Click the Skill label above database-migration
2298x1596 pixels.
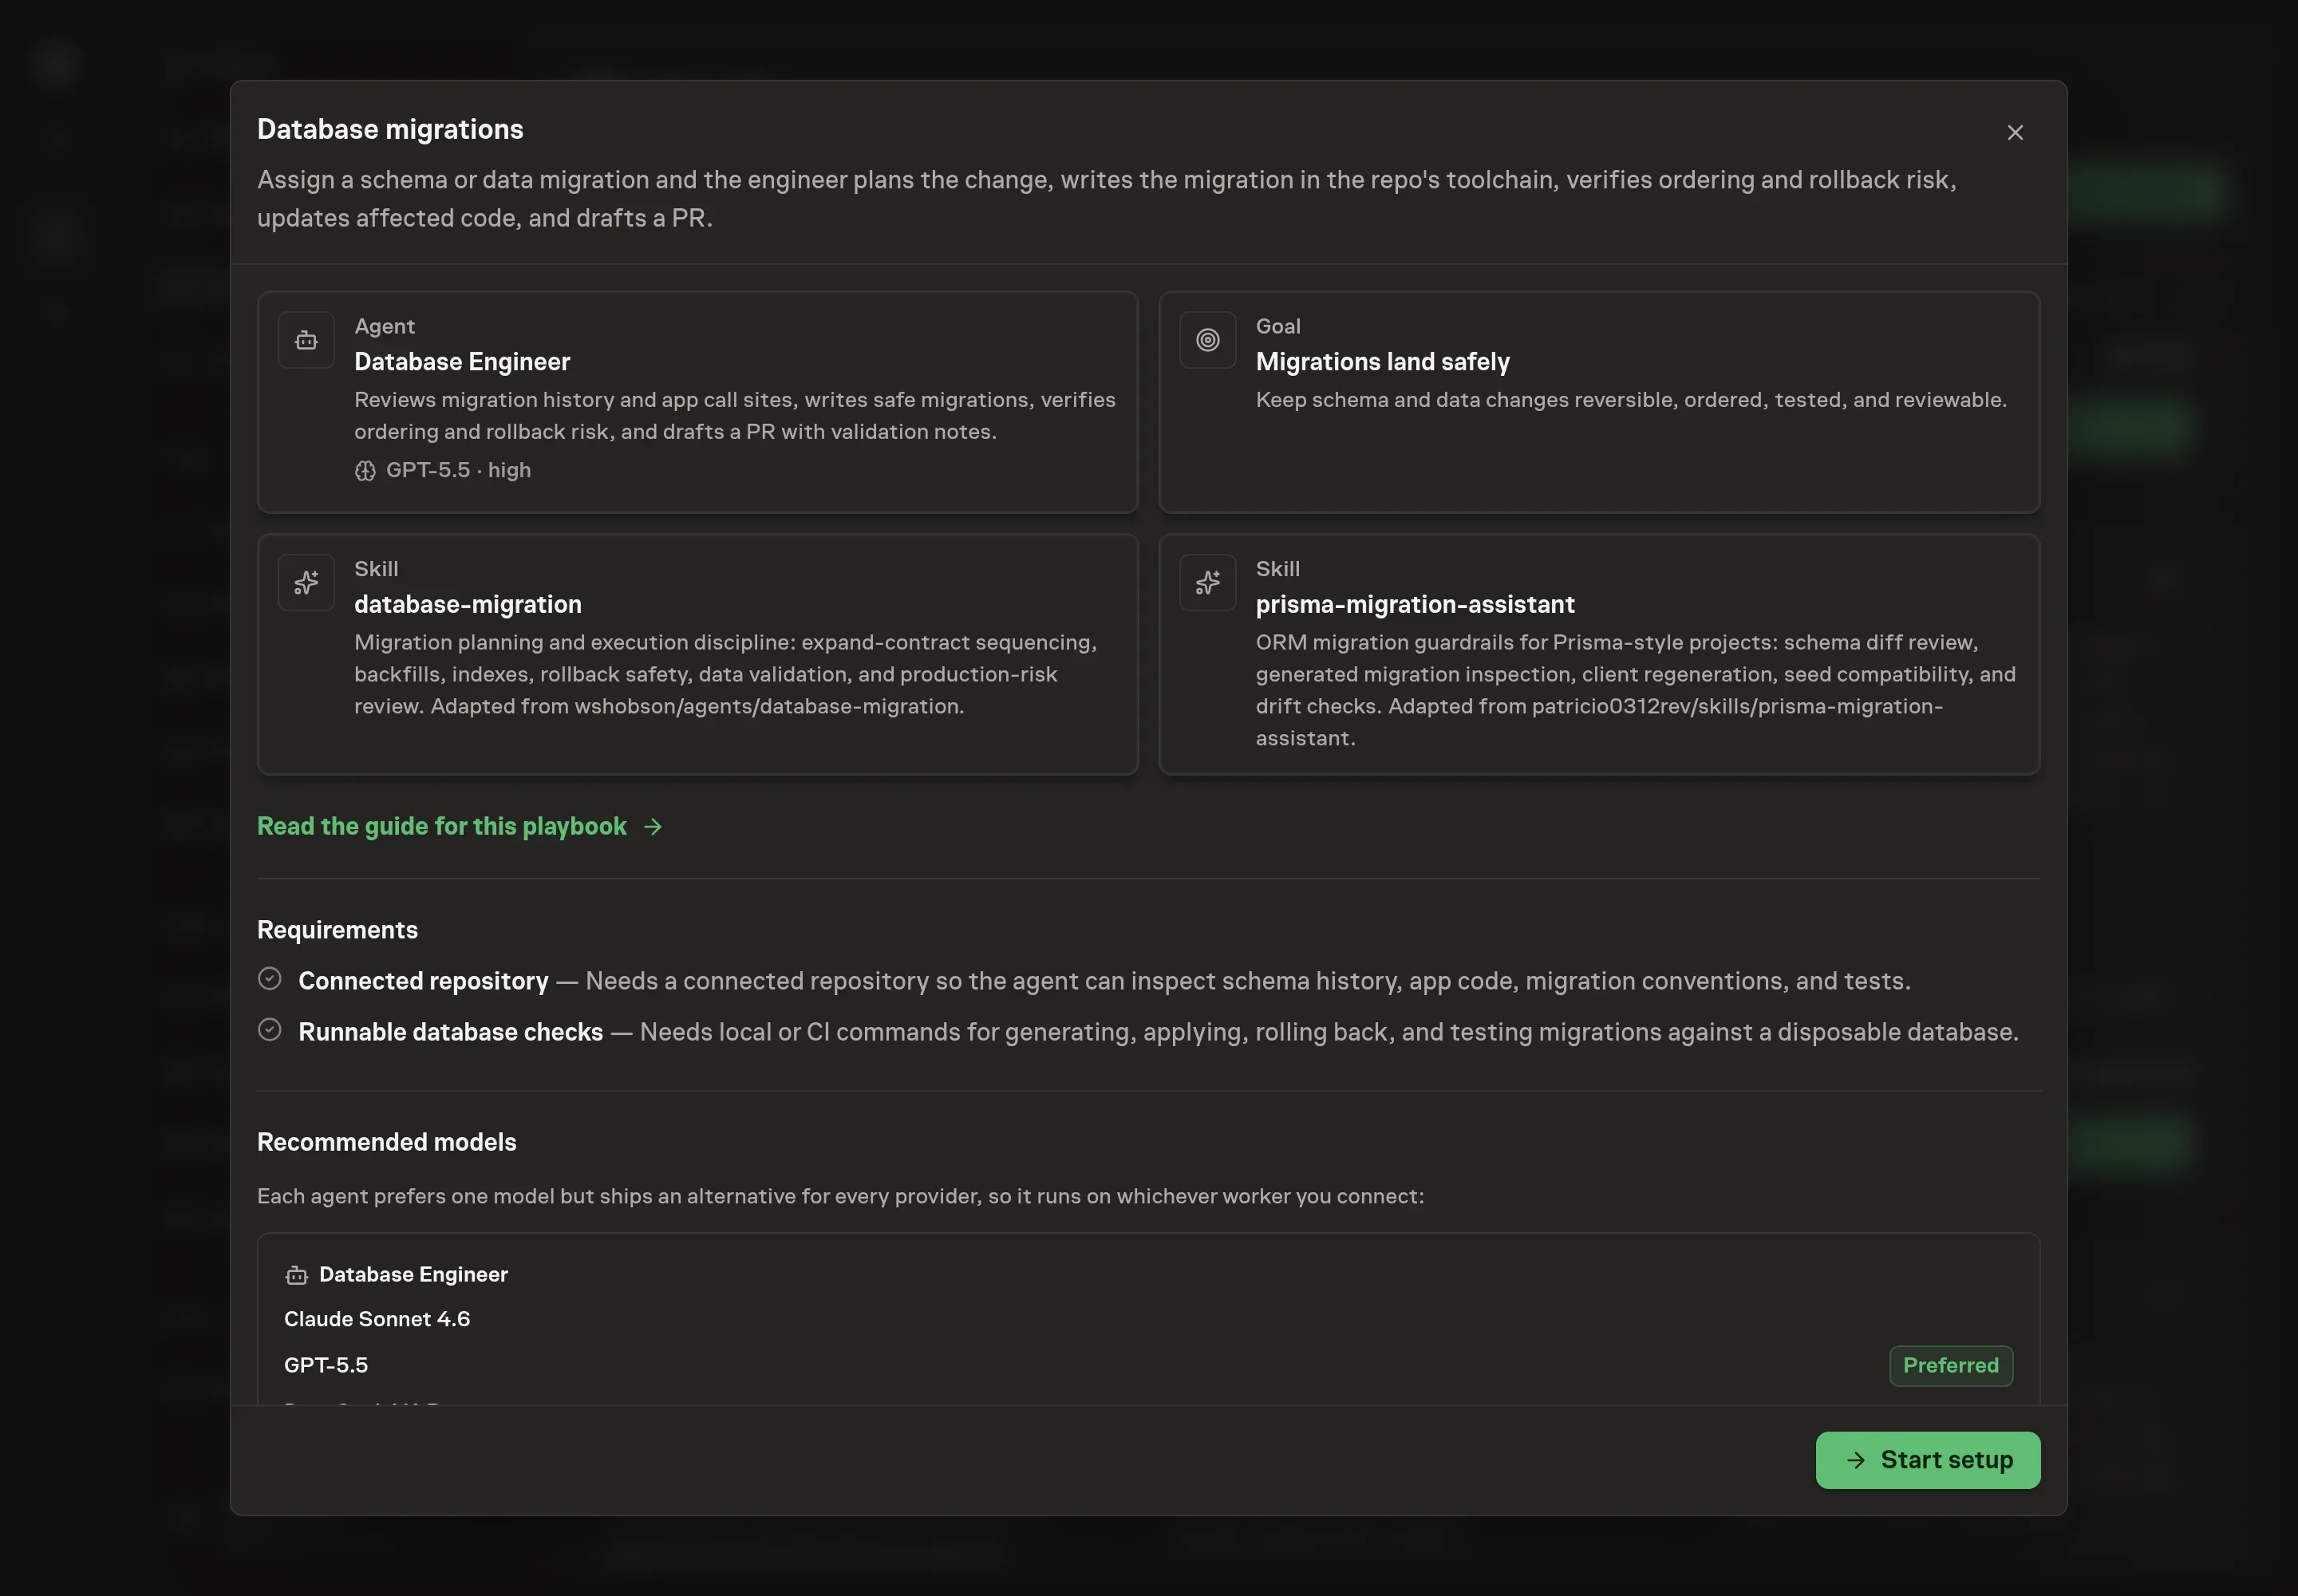coord(376,569)
